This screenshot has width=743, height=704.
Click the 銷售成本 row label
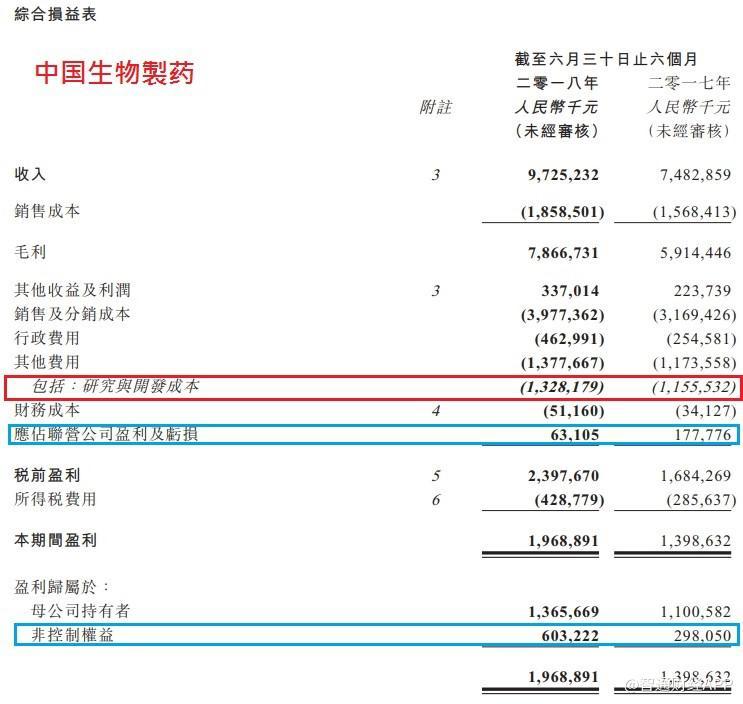click(x=47, y=211)
